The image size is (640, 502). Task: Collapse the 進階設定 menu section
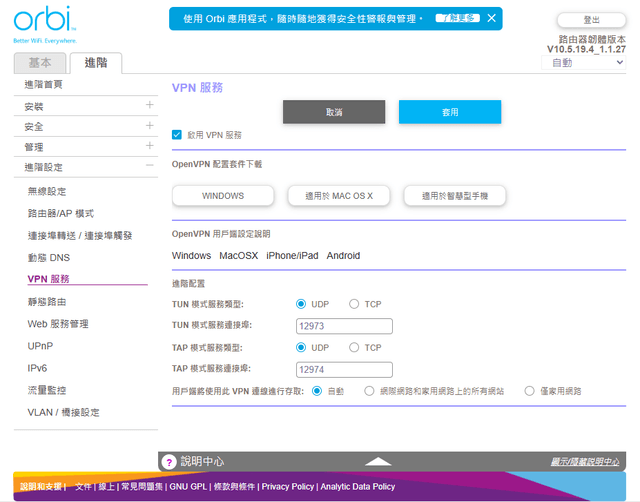click(x=149, y=165)
